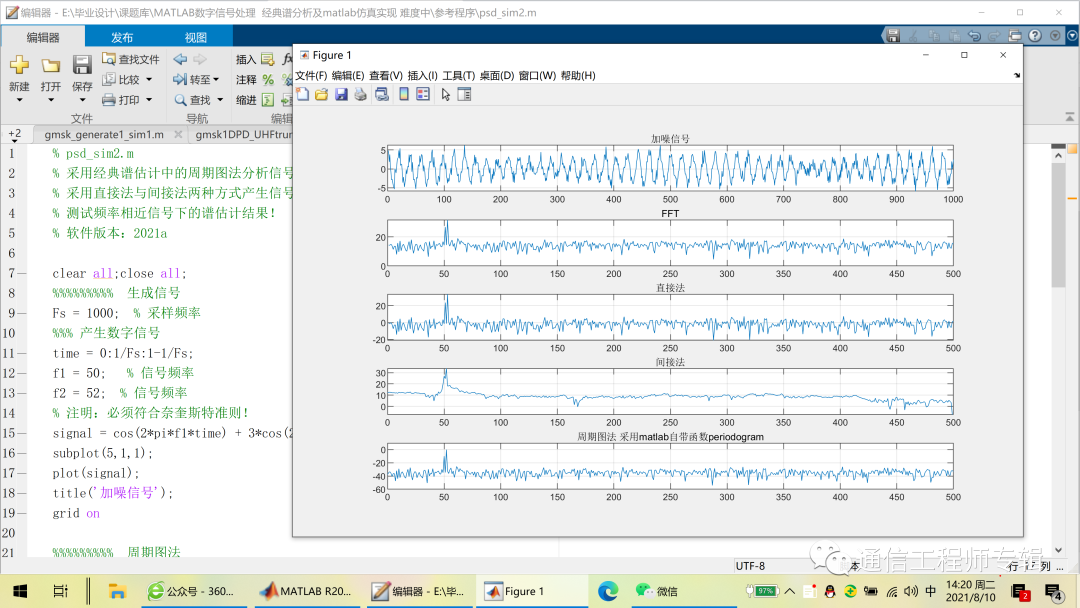This screenshot has width=1080, height=608.
Task: Expand the Open (打开) dropdown arrow
Action: click(x=50, y=101)
